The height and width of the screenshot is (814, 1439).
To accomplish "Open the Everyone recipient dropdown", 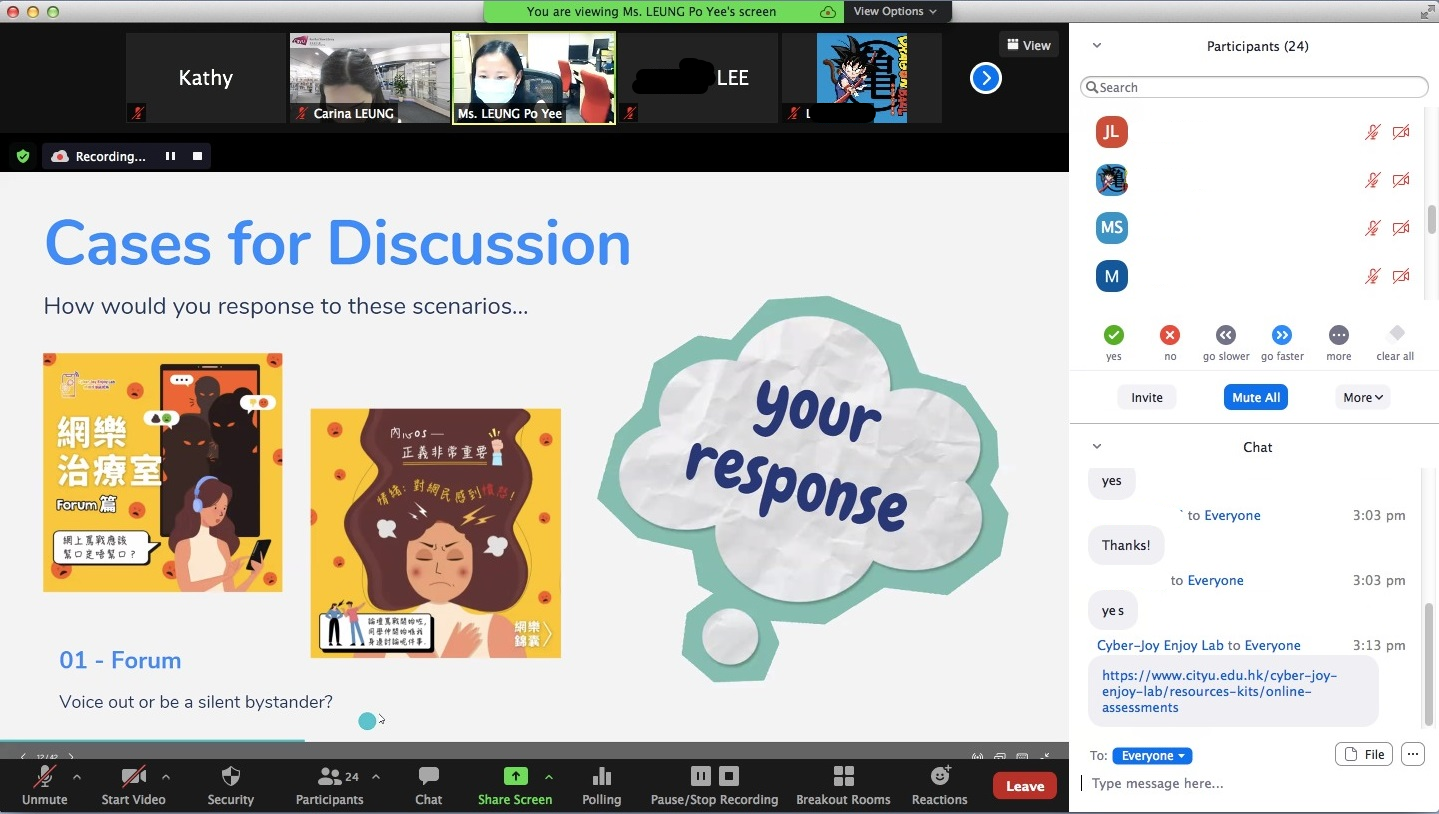I will [x=1152, y=756].
